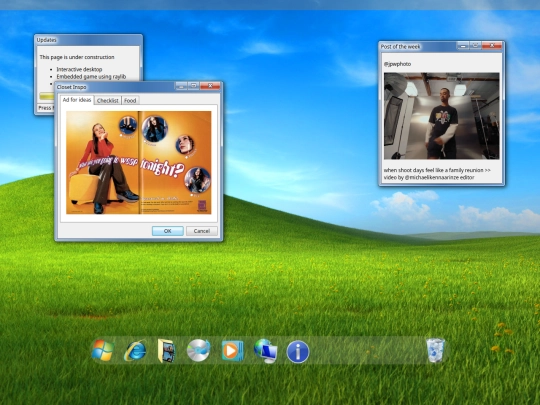Minimize the Post of the week window

coord(463,45)
